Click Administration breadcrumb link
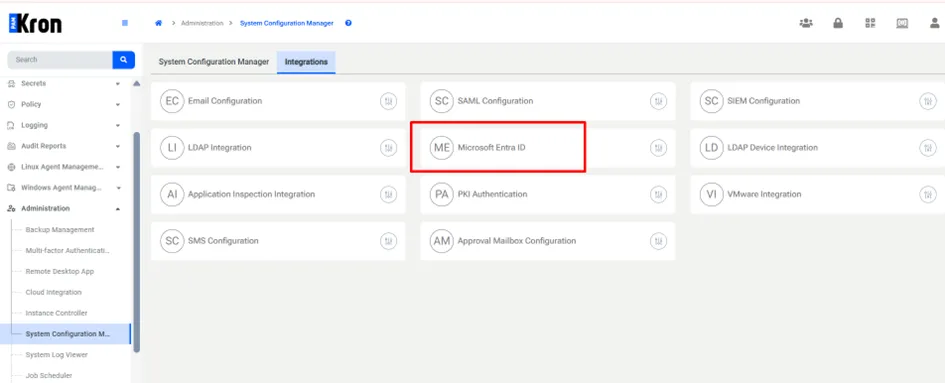This screenshot has height=383, width=945. [x=202, y=23]
